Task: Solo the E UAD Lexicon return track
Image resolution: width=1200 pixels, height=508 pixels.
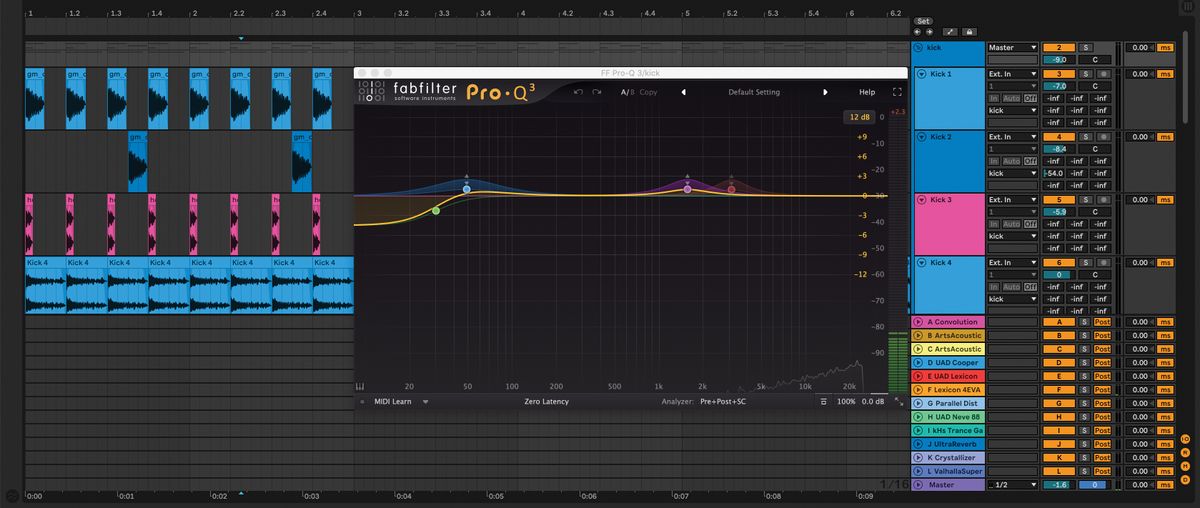Action: [1086, 376]
